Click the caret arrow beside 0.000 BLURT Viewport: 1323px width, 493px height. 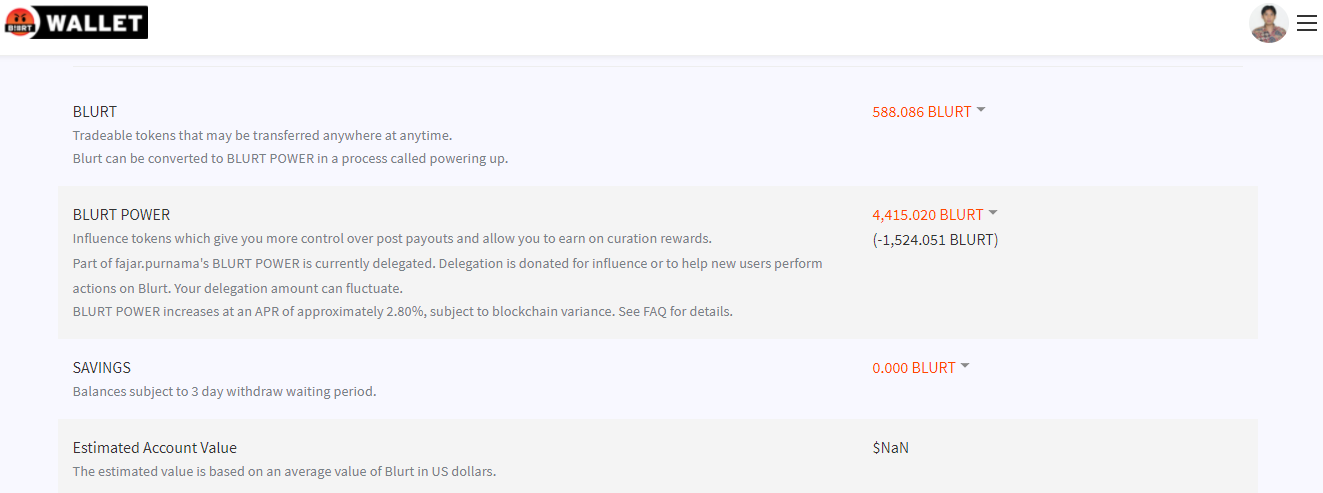pos(965,366)
